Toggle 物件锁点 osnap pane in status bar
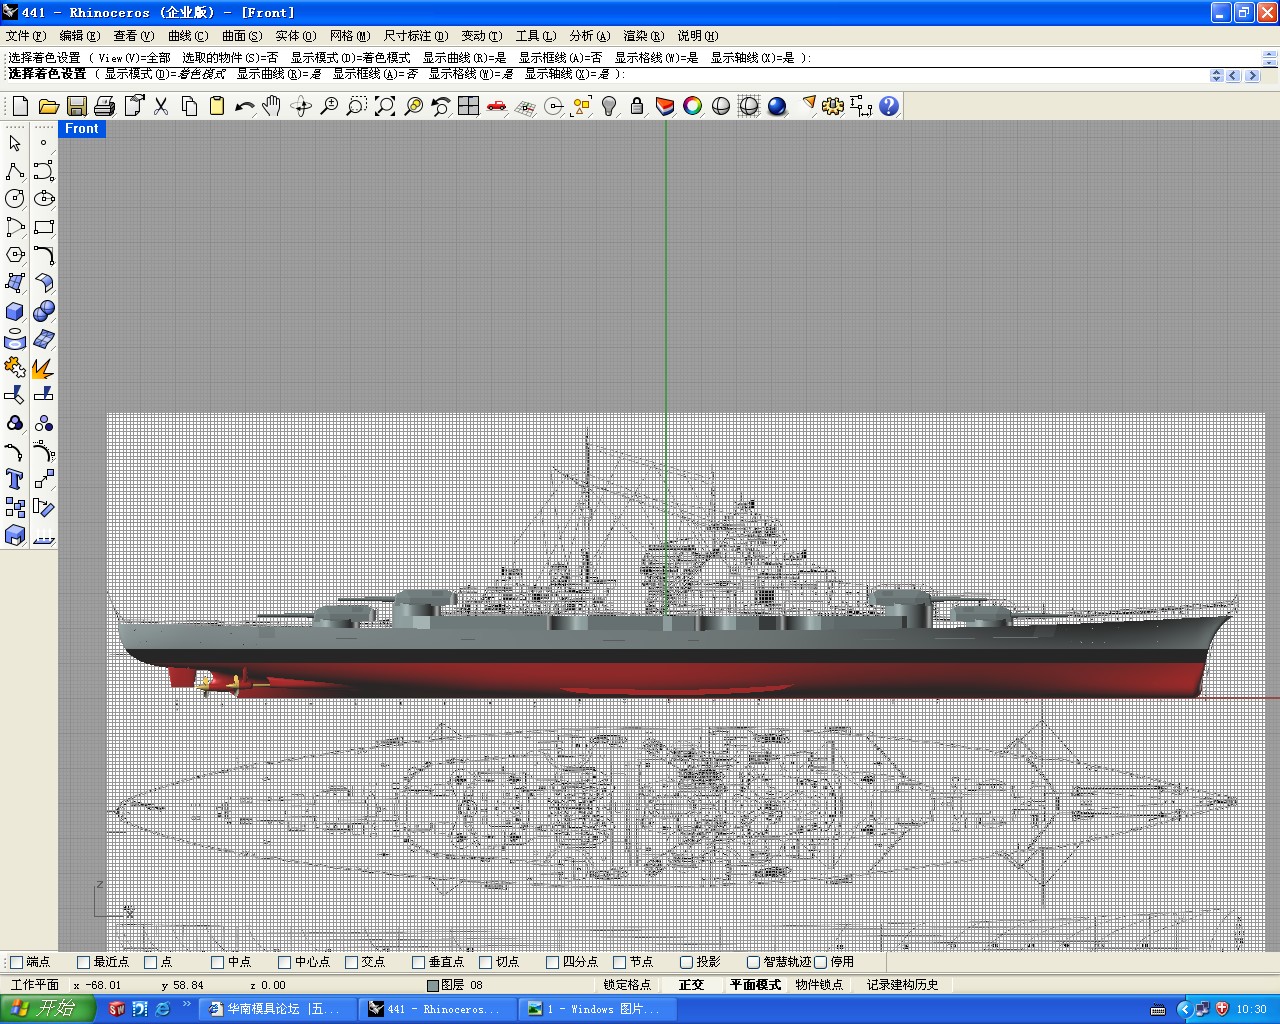Viewport: 1280px width, 1024px height. (819, 985)
